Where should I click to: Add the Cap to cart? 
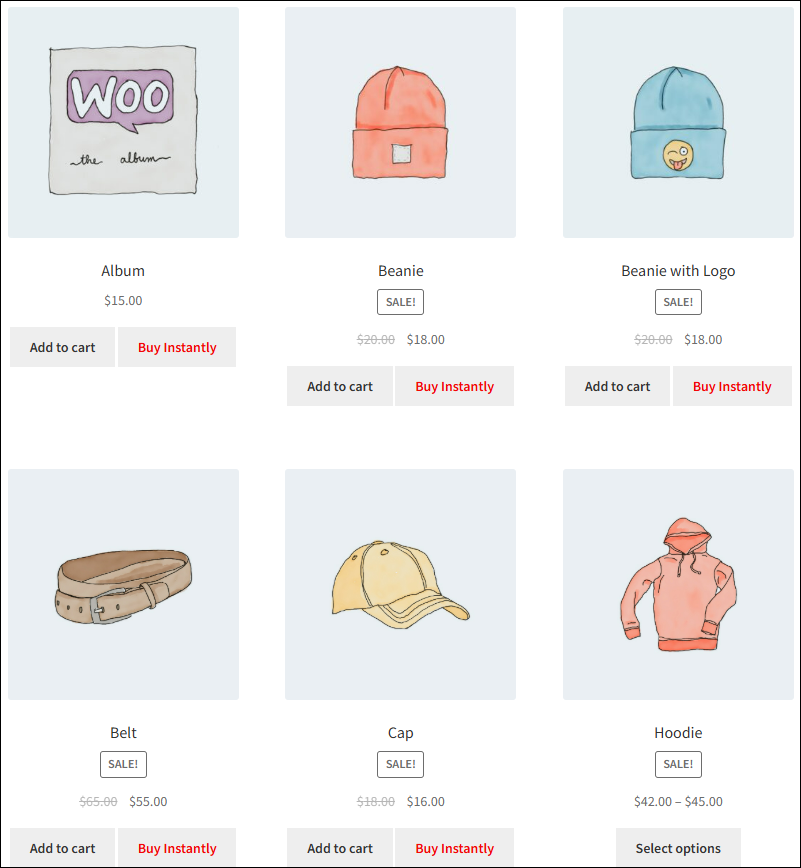tap(340, 848)
